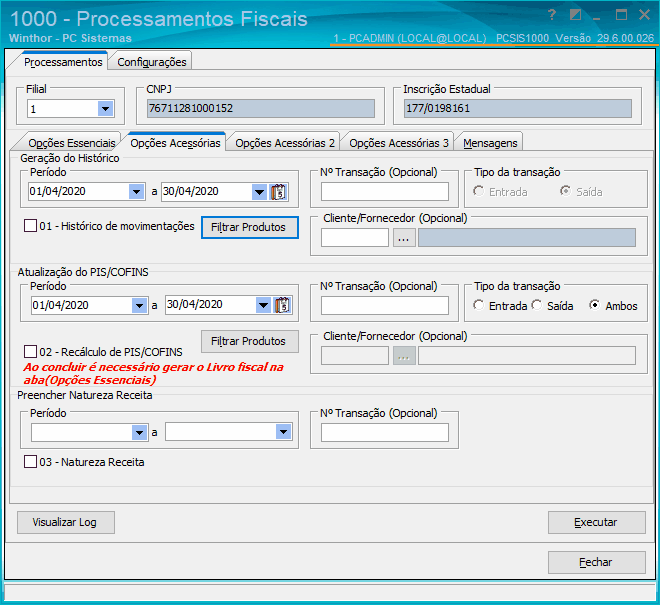
Task: Open start date dropdown 01/04/2020 in Geração do Histórico
Action: tap(136, 192)
